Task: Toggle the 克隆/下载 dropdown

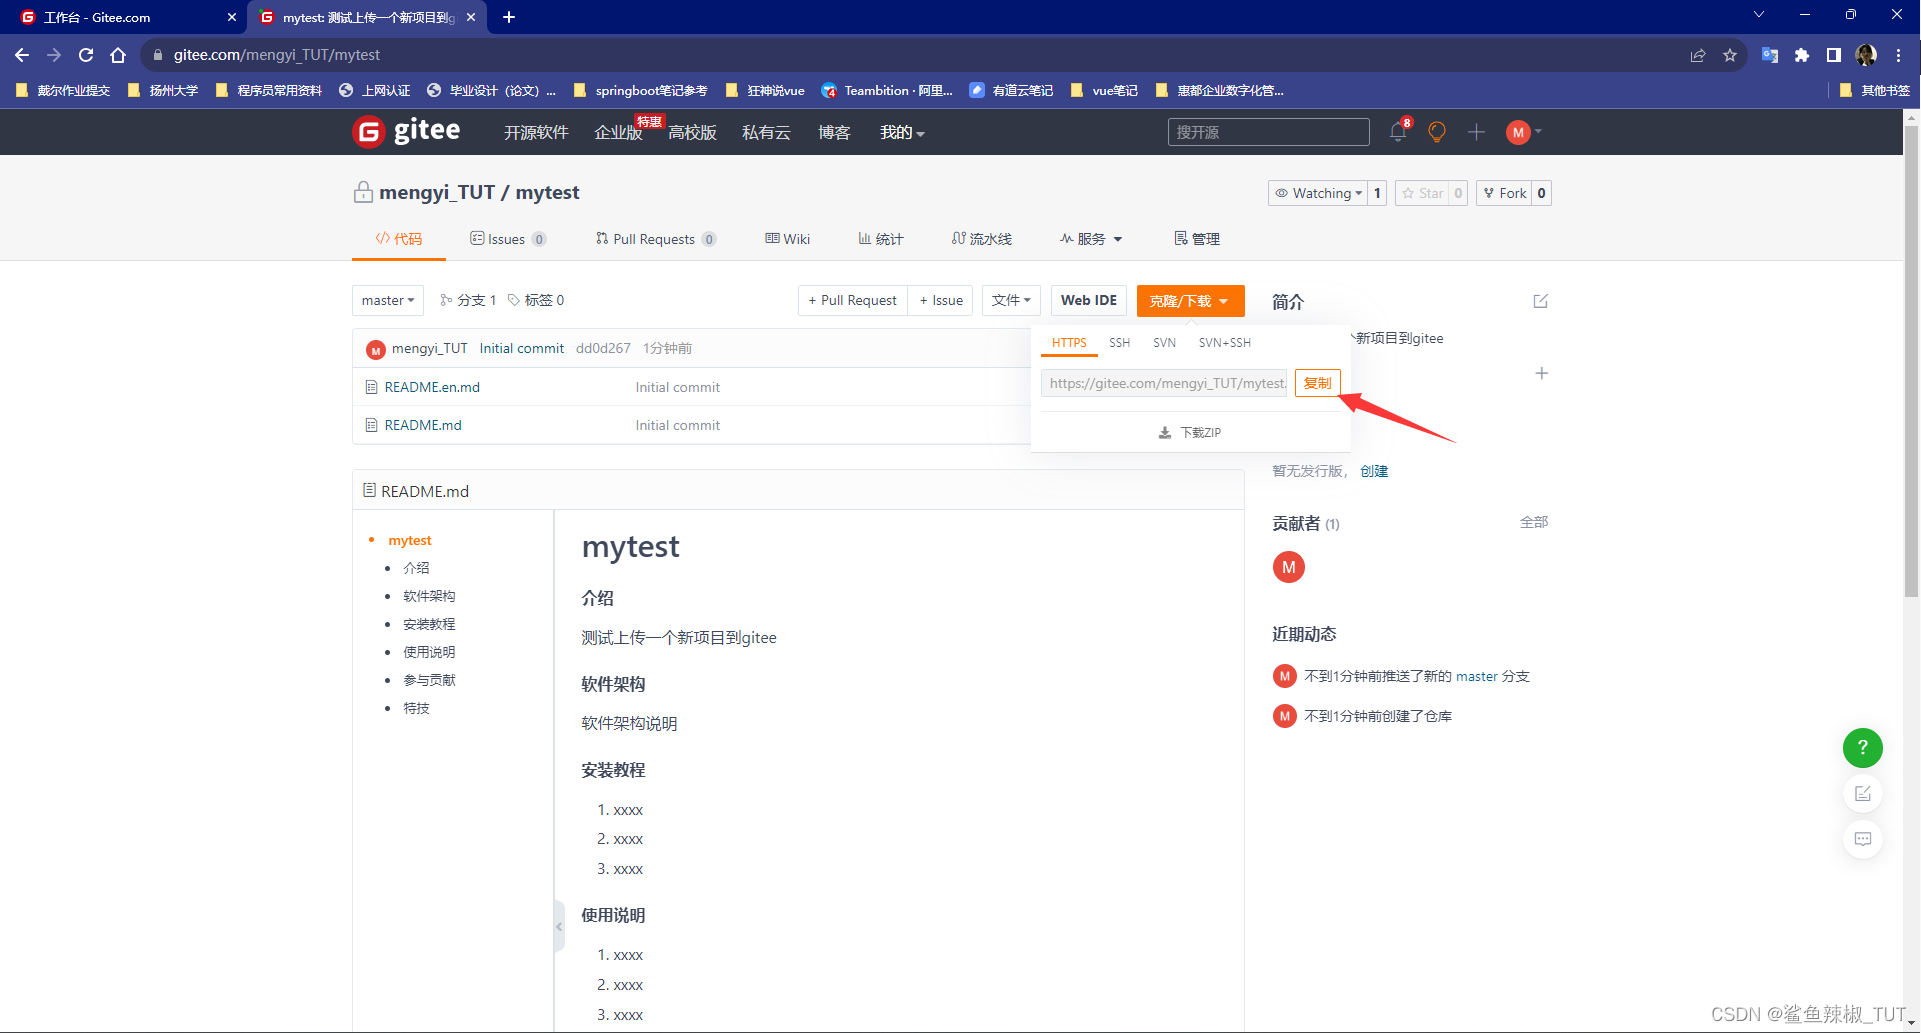Action: pos(1190,300)
